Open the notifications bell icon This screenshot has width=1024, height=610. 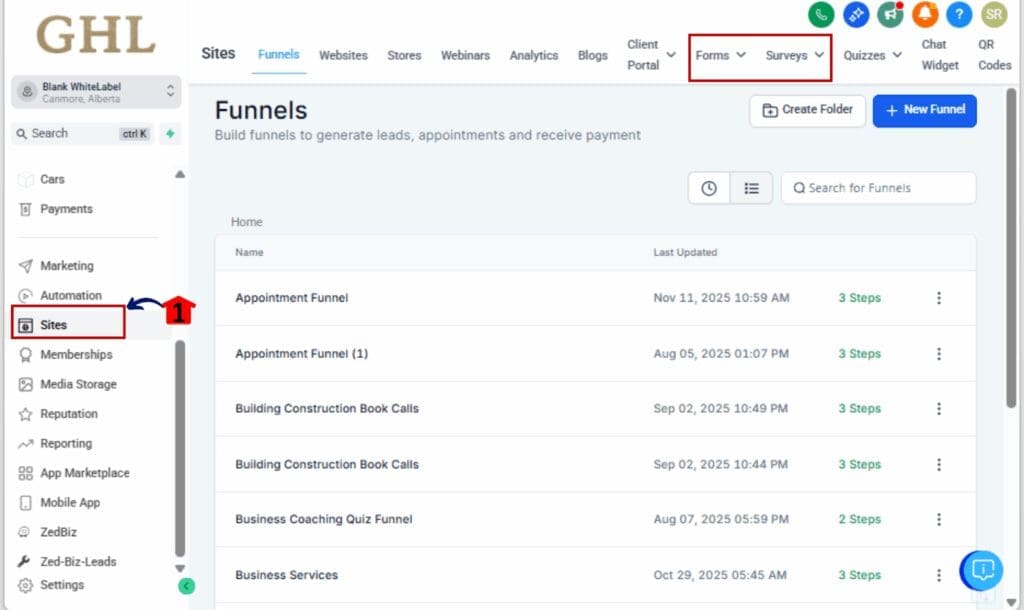click(x=925, y=14)
